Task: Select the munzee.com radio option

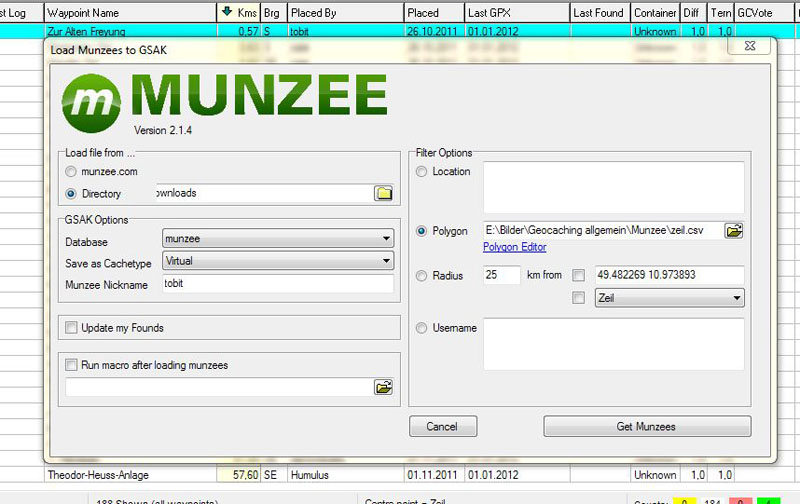Action: tap(71, 172)
